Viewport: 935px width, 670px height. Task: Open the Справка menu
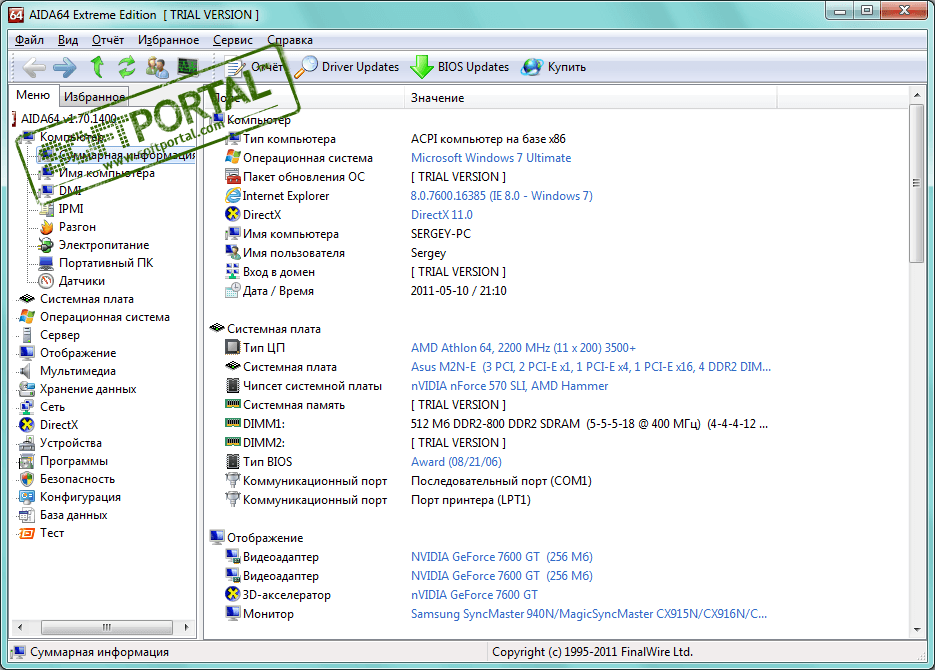(x=290, y=40)
